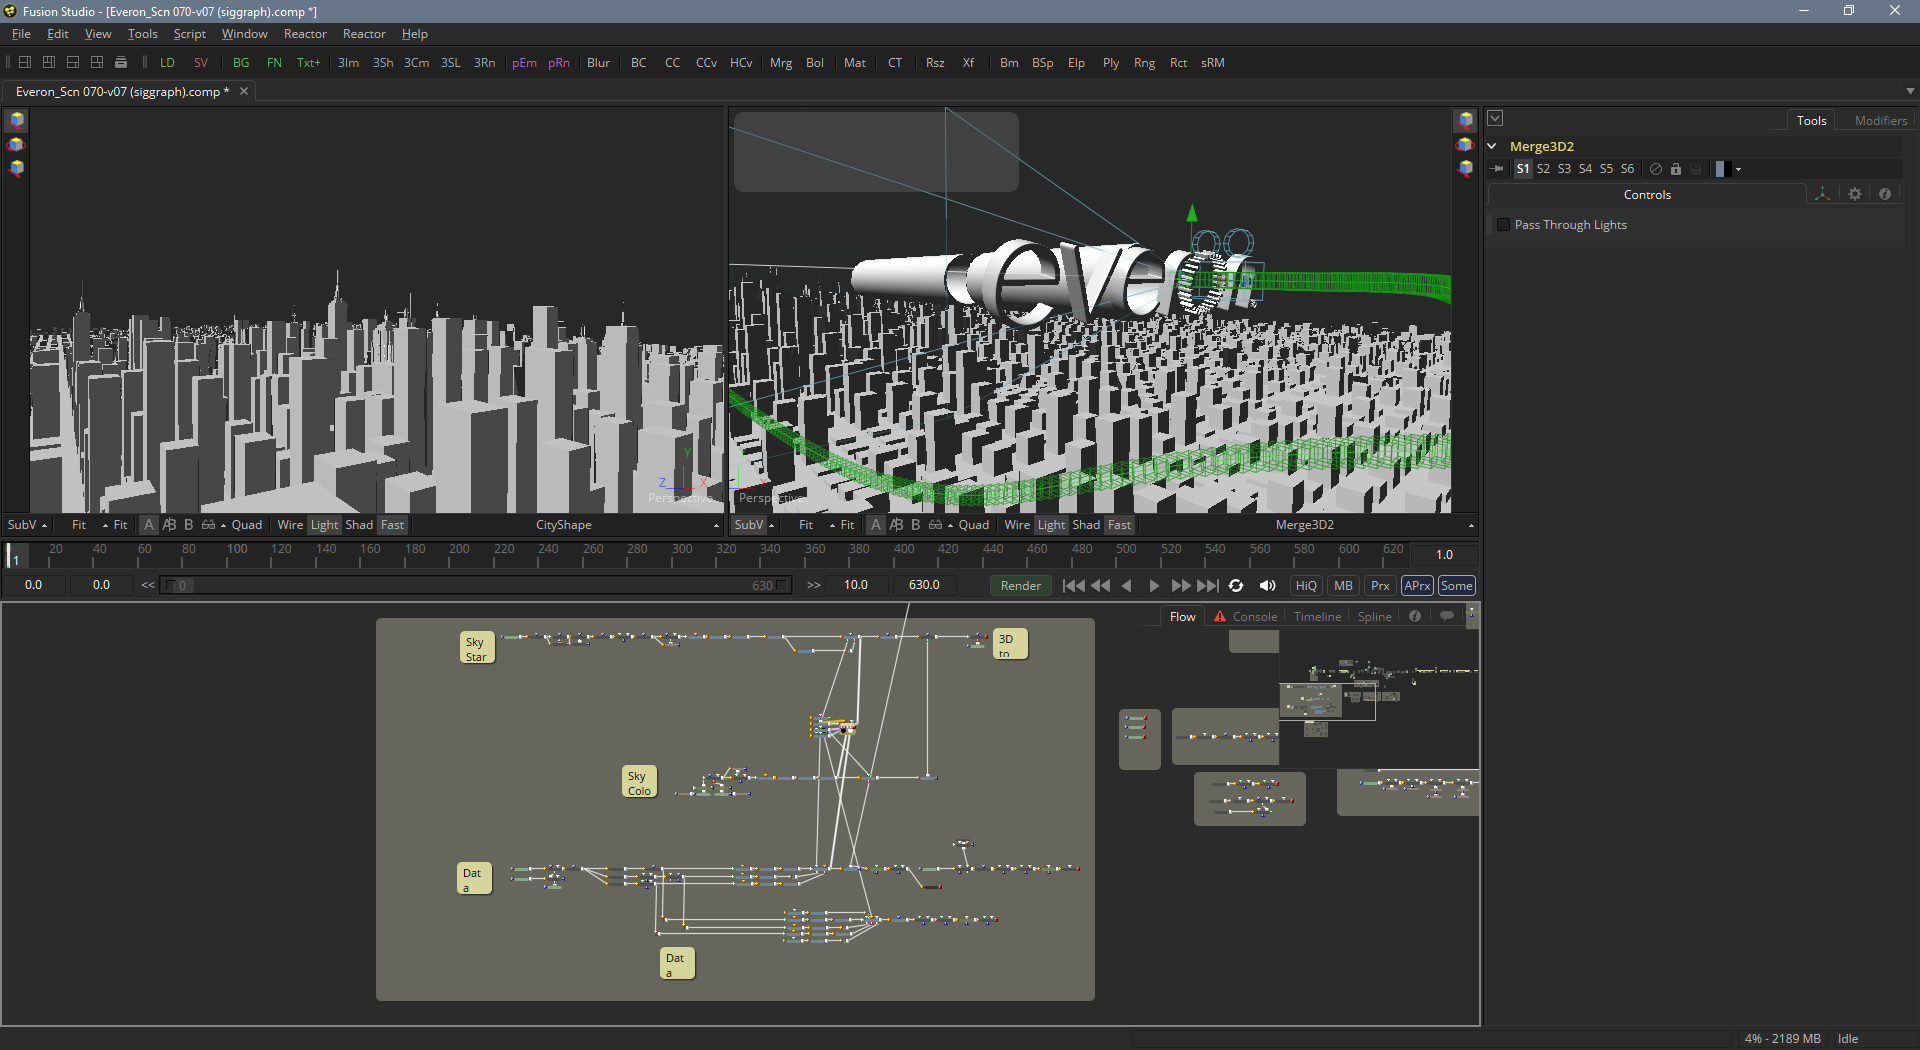This screenshot has width=1920, height=1050.
Task: Add a Blur node from the toolbar
Action: (x=598, y=62)
